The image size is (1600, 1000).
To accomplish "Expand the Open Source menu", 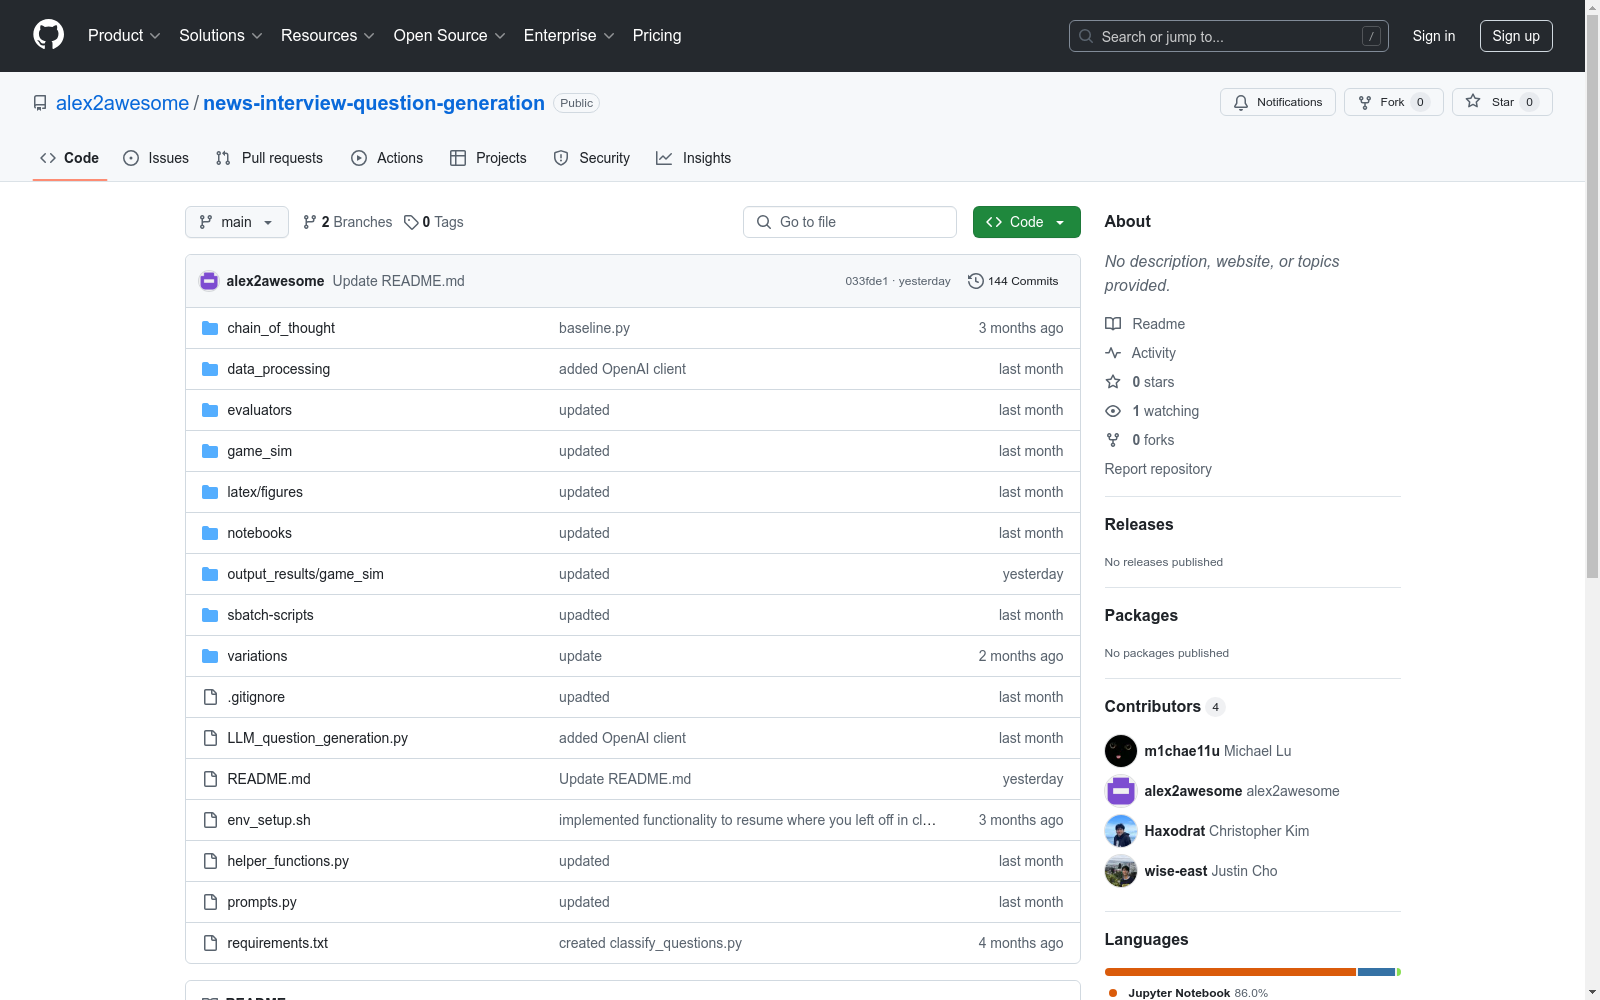I will click(x=450, y=35).
